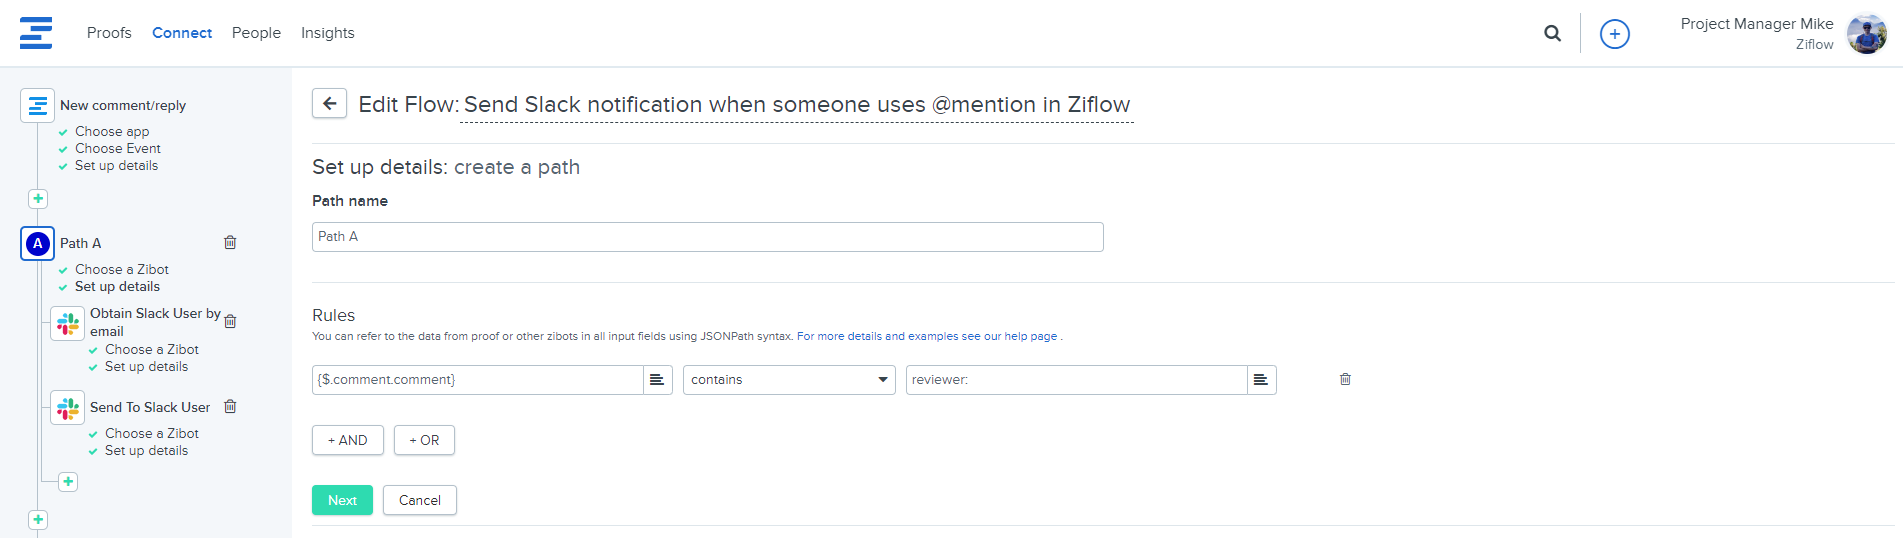Image resolution: width=1903 pixels, height=538 pixels.
Task: Delete the rule row with the trash icon
Action: click(x=1345, y=379)
